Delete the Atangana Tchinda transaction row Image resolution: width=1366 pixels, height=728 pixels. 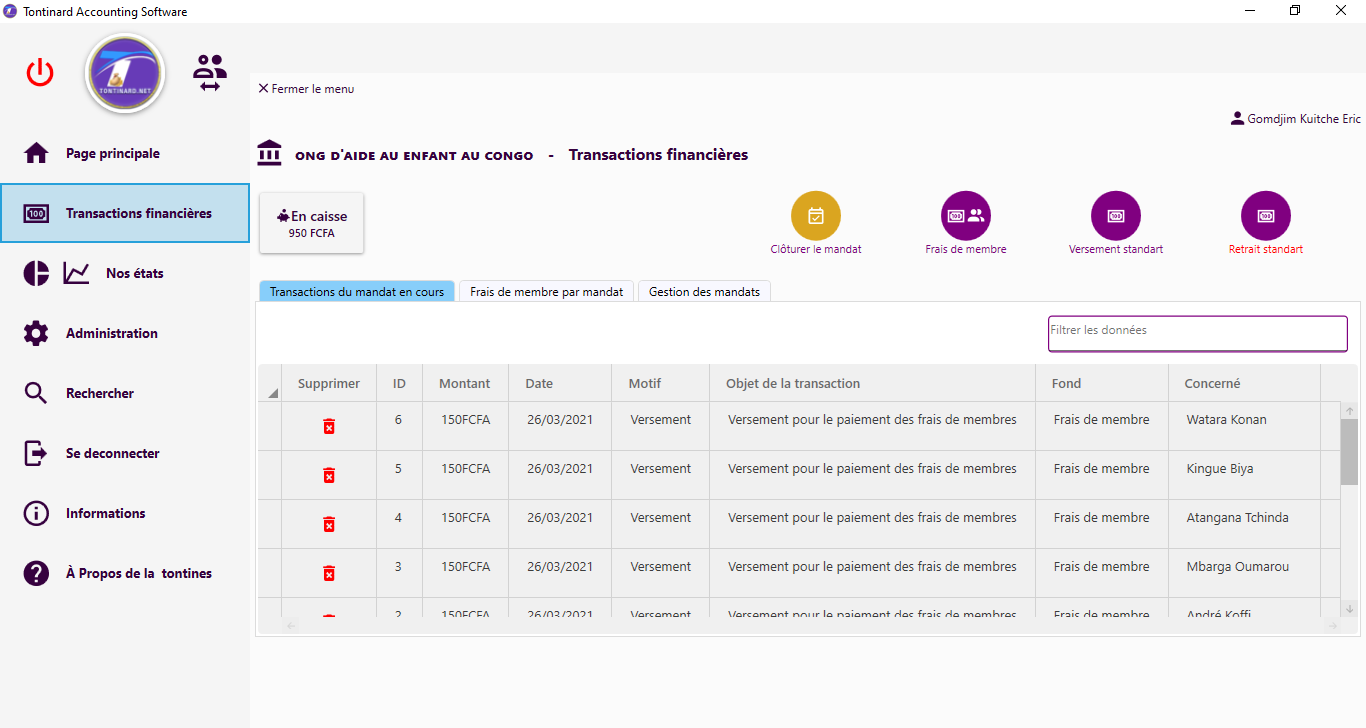click(328, 524)
